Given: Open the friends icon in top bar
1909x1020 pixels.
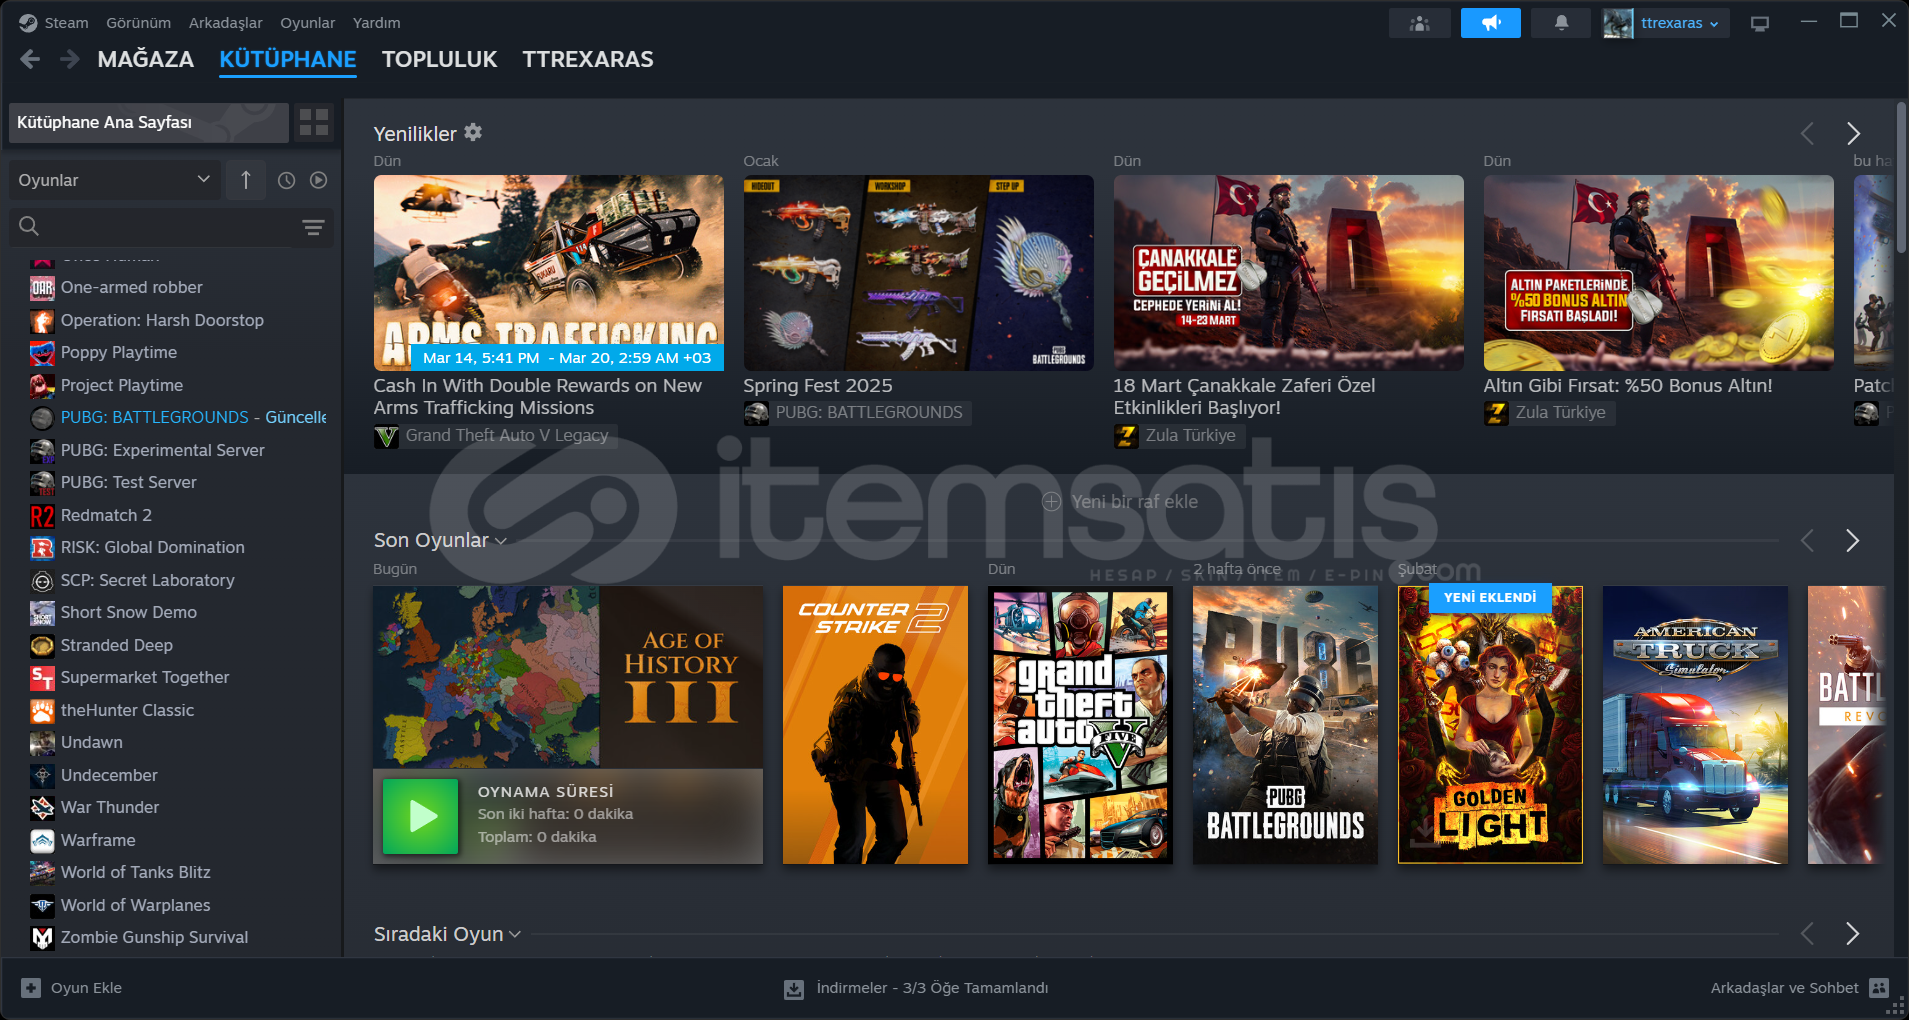Looking at the screenshot, I should point(1419,23).
